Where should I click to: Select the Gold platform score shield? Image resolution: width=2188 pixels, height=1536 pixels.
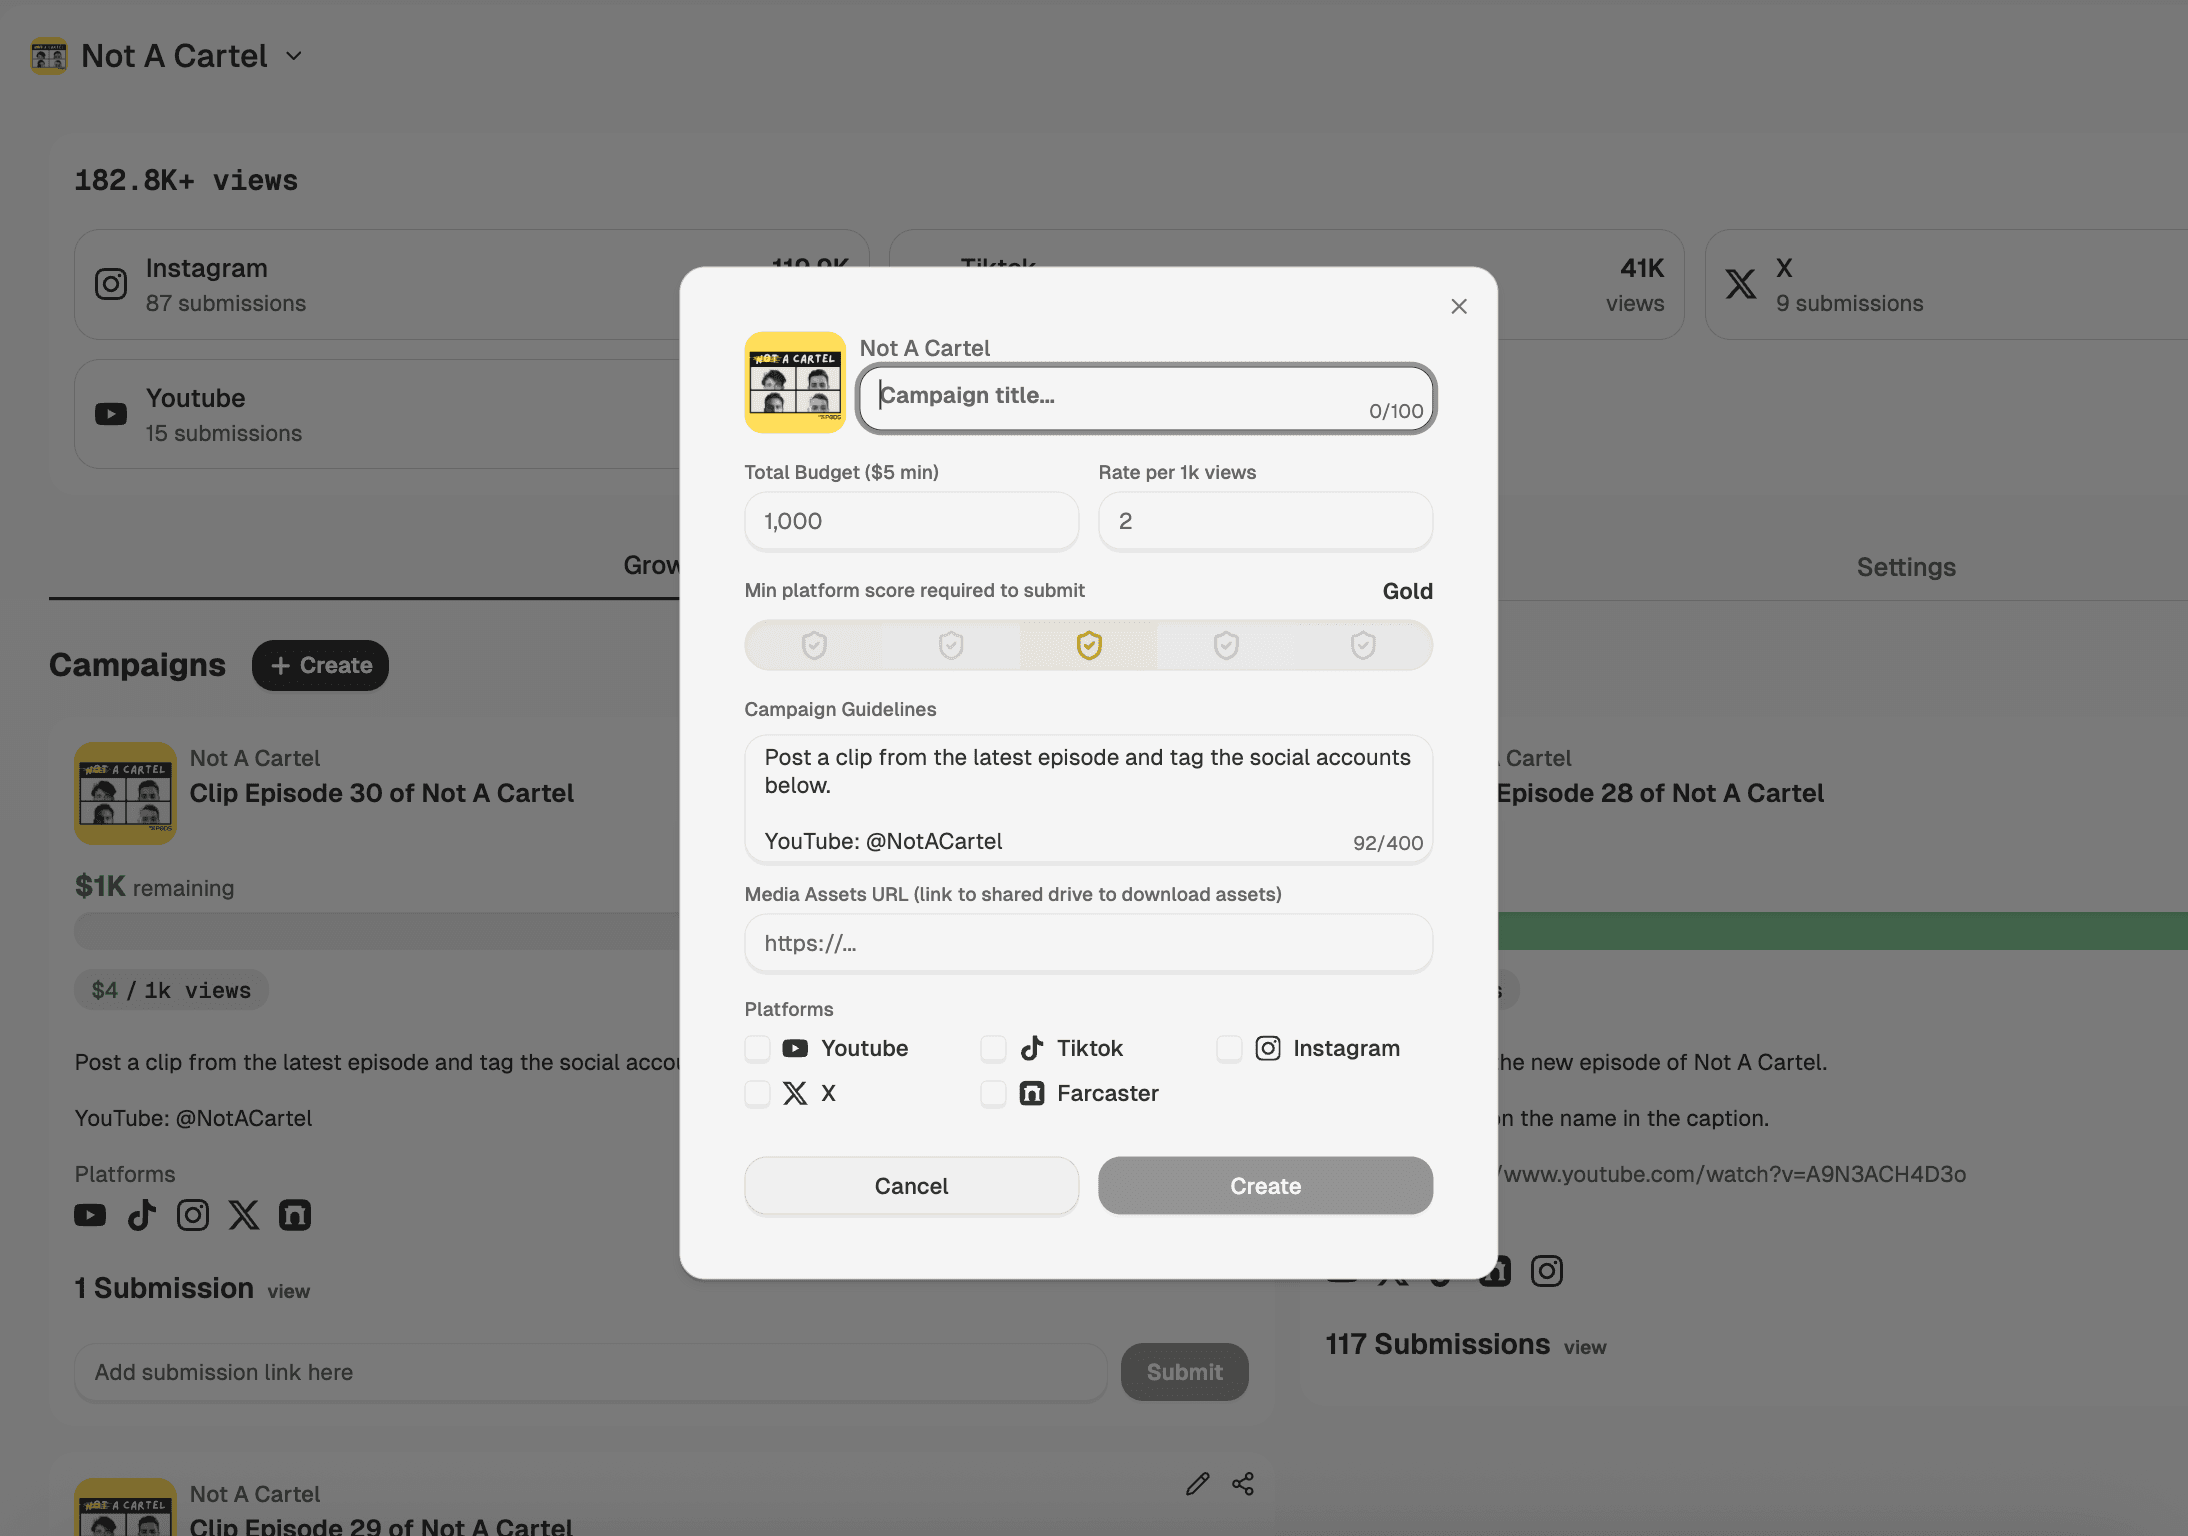click(x=1089, y=645)
